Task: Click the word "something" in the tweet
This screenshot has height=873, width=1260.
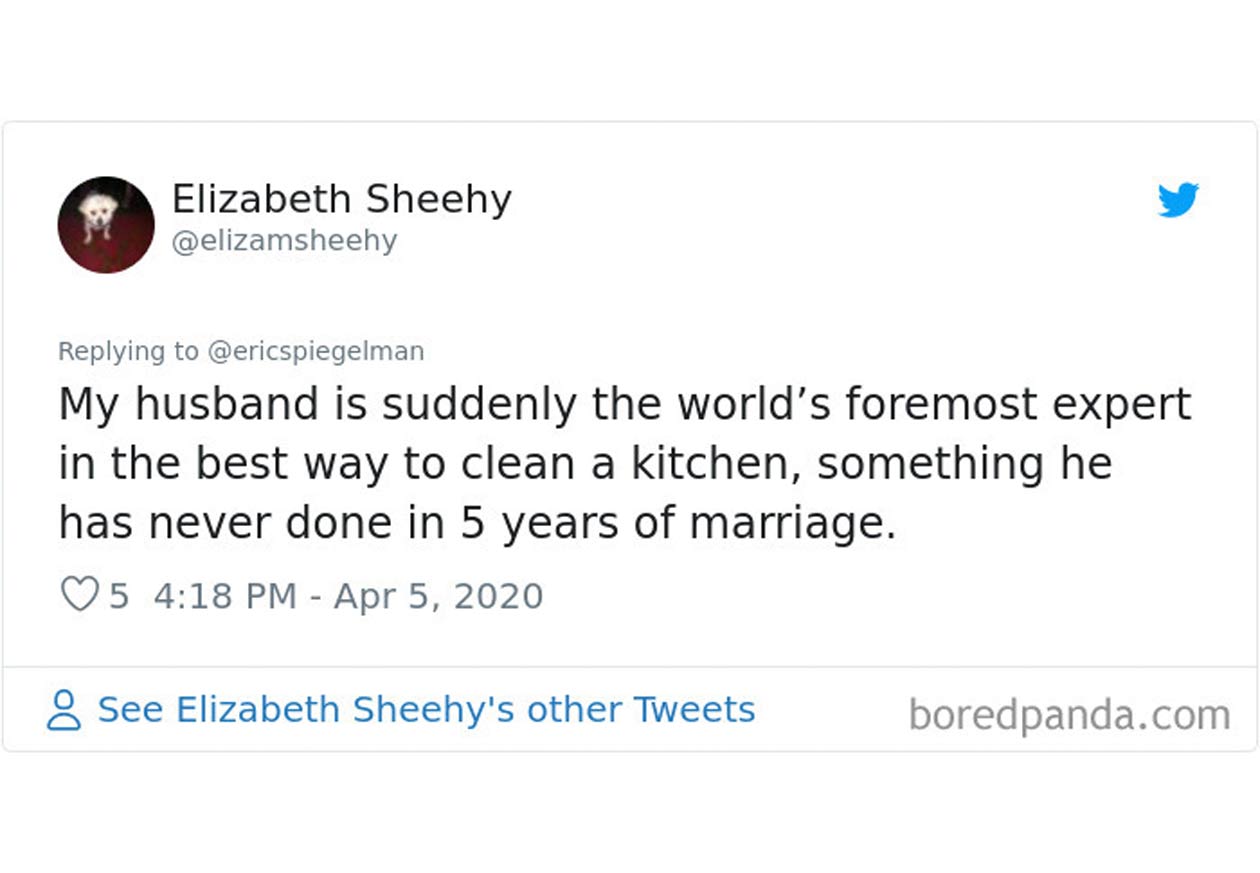Action: coord(932,464)
